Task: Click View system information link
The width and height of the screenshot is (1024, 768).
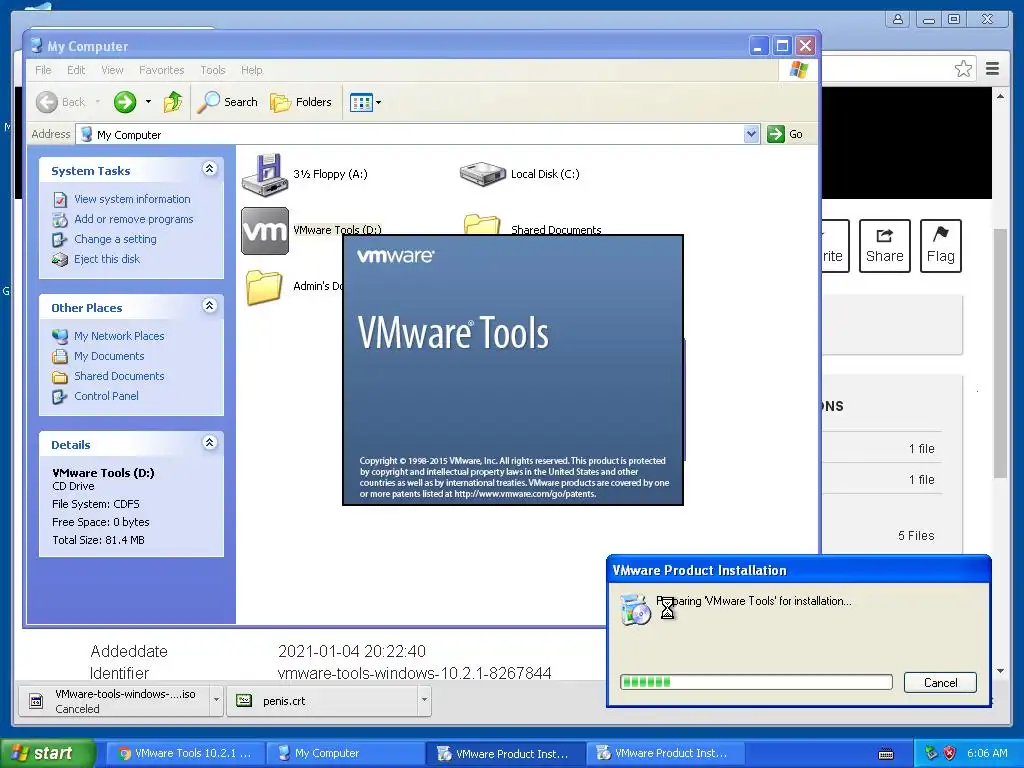Action: [x=132, y=199]
